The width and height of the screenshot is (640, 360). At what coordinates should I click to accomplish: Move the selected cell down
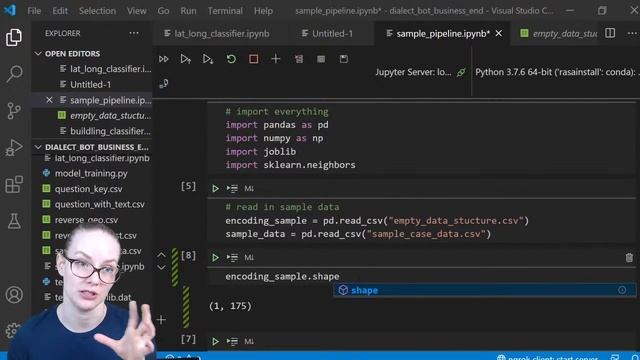(162, 268)
